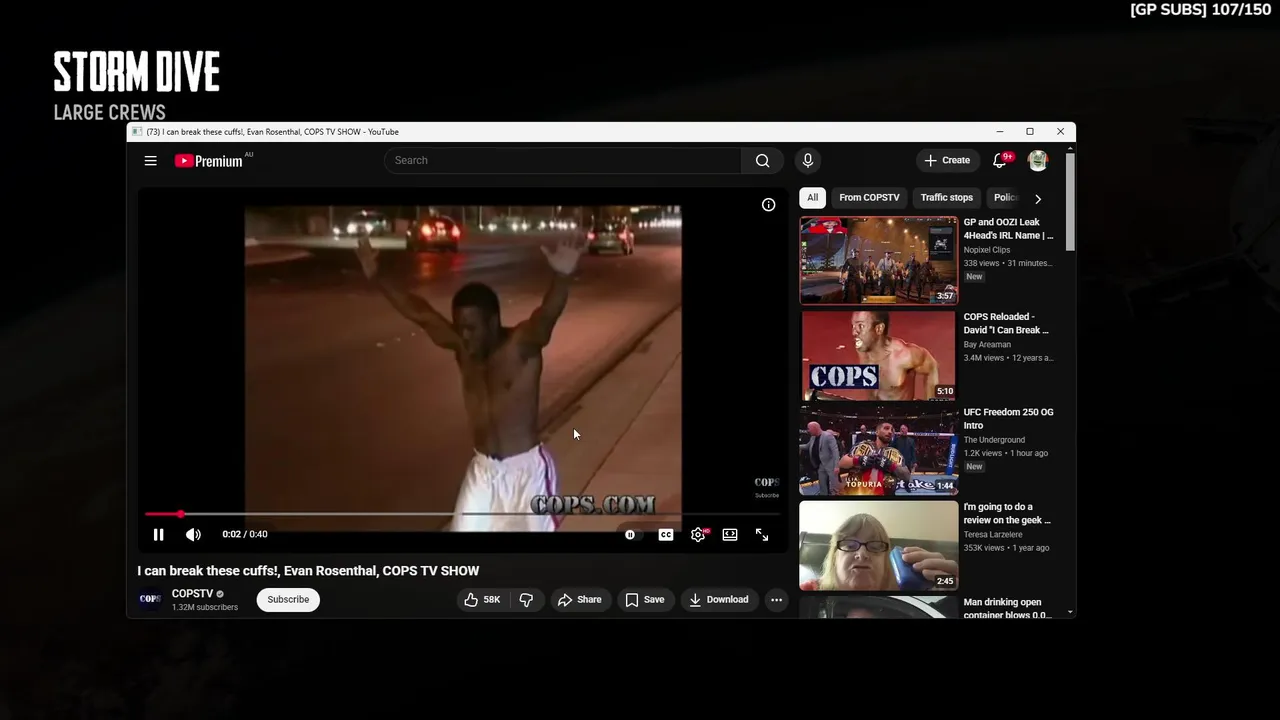1280x720 pixels.
Task: Click the video title text
Action: (x=308, y=571)
